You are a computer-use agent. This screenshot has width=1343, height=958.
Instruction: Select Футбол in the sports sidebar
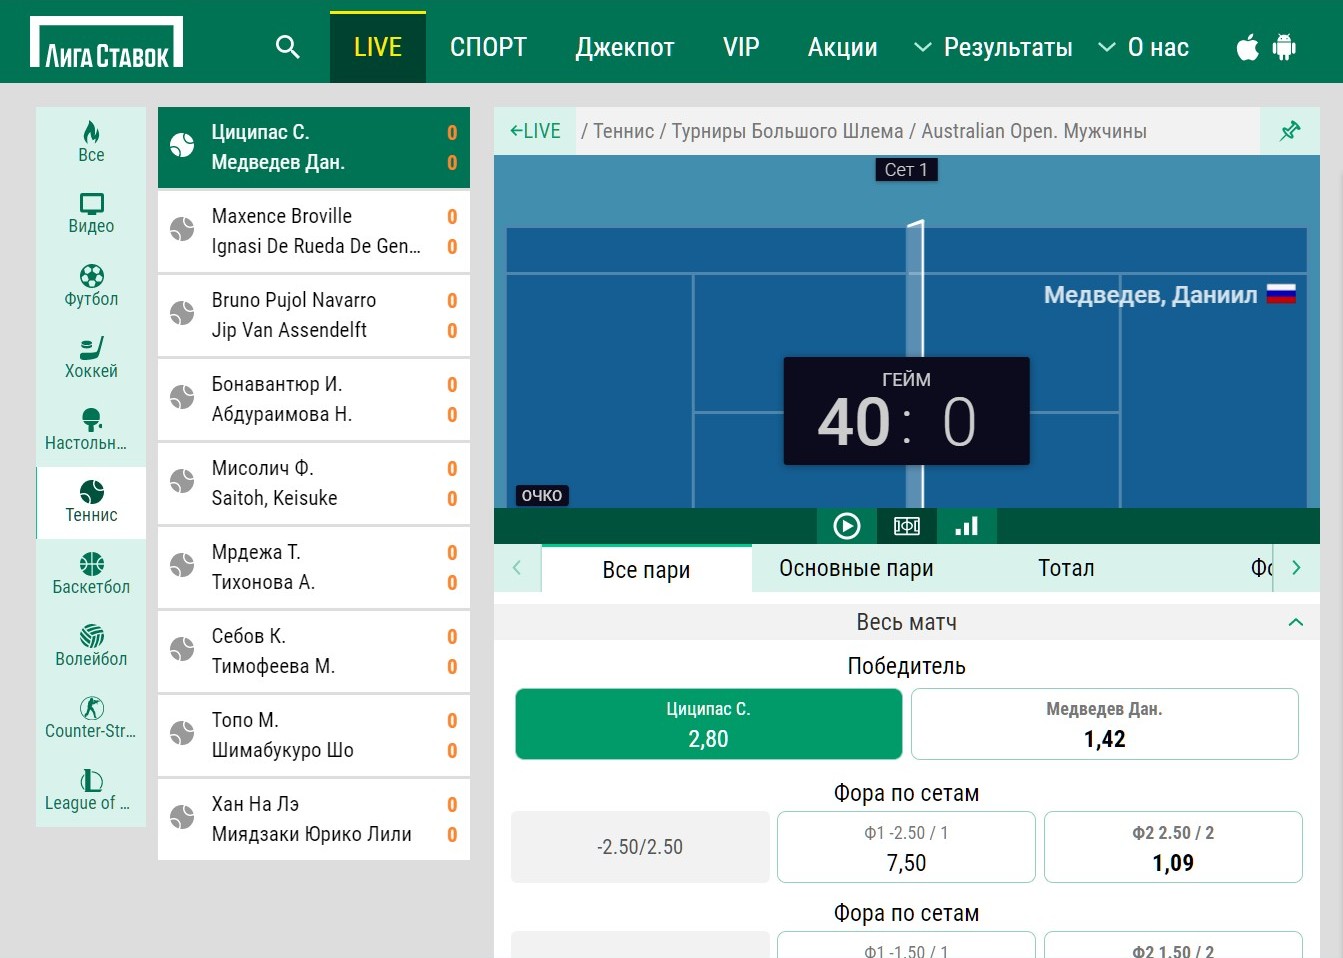tap(91, 286)
